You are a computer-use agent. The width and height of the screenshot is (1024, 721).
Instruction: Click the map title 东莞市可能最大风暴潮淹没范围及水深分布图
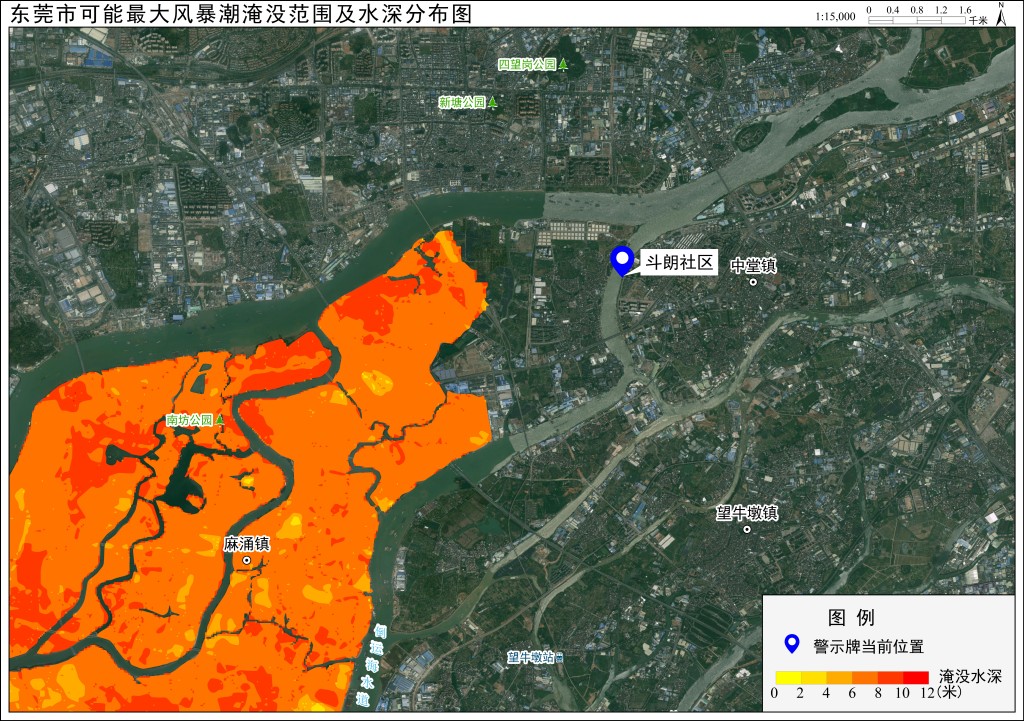(241, 14)
